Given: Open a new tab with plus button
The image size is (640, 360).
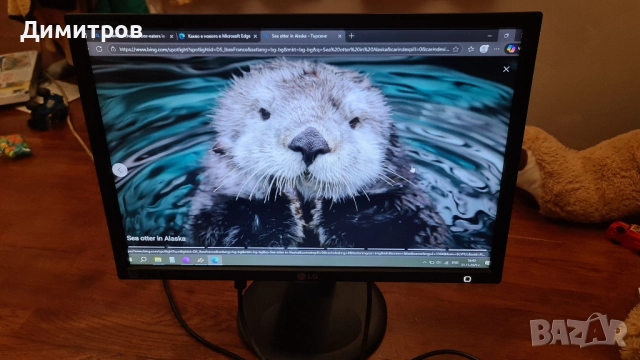Looking at the screenshot, I should click(x=351, y=36).
